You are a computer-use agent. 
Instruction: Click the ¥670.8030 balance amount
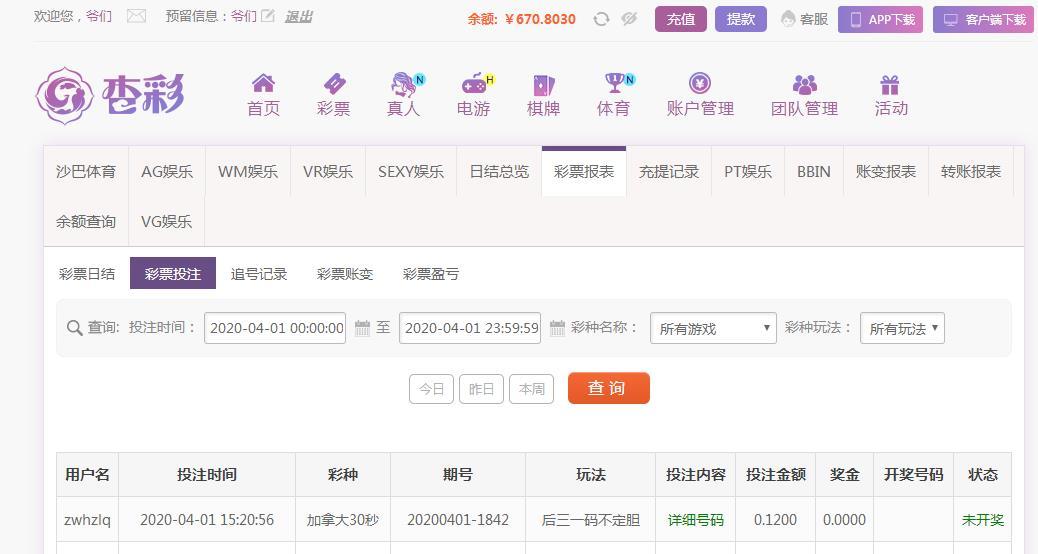pyautogui.click(x=540, y=19)
